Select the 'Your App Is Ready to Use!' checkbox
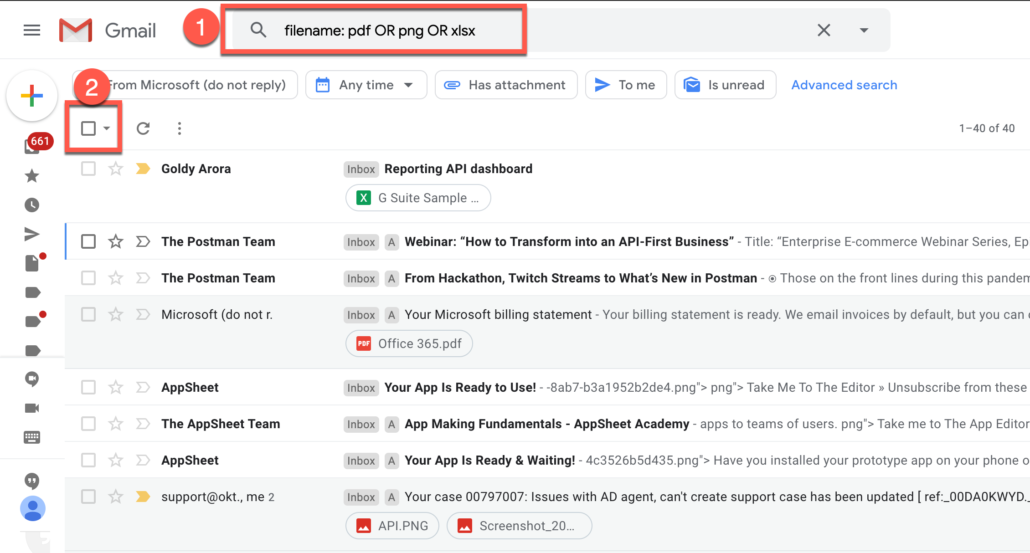 tap(88, 387)
